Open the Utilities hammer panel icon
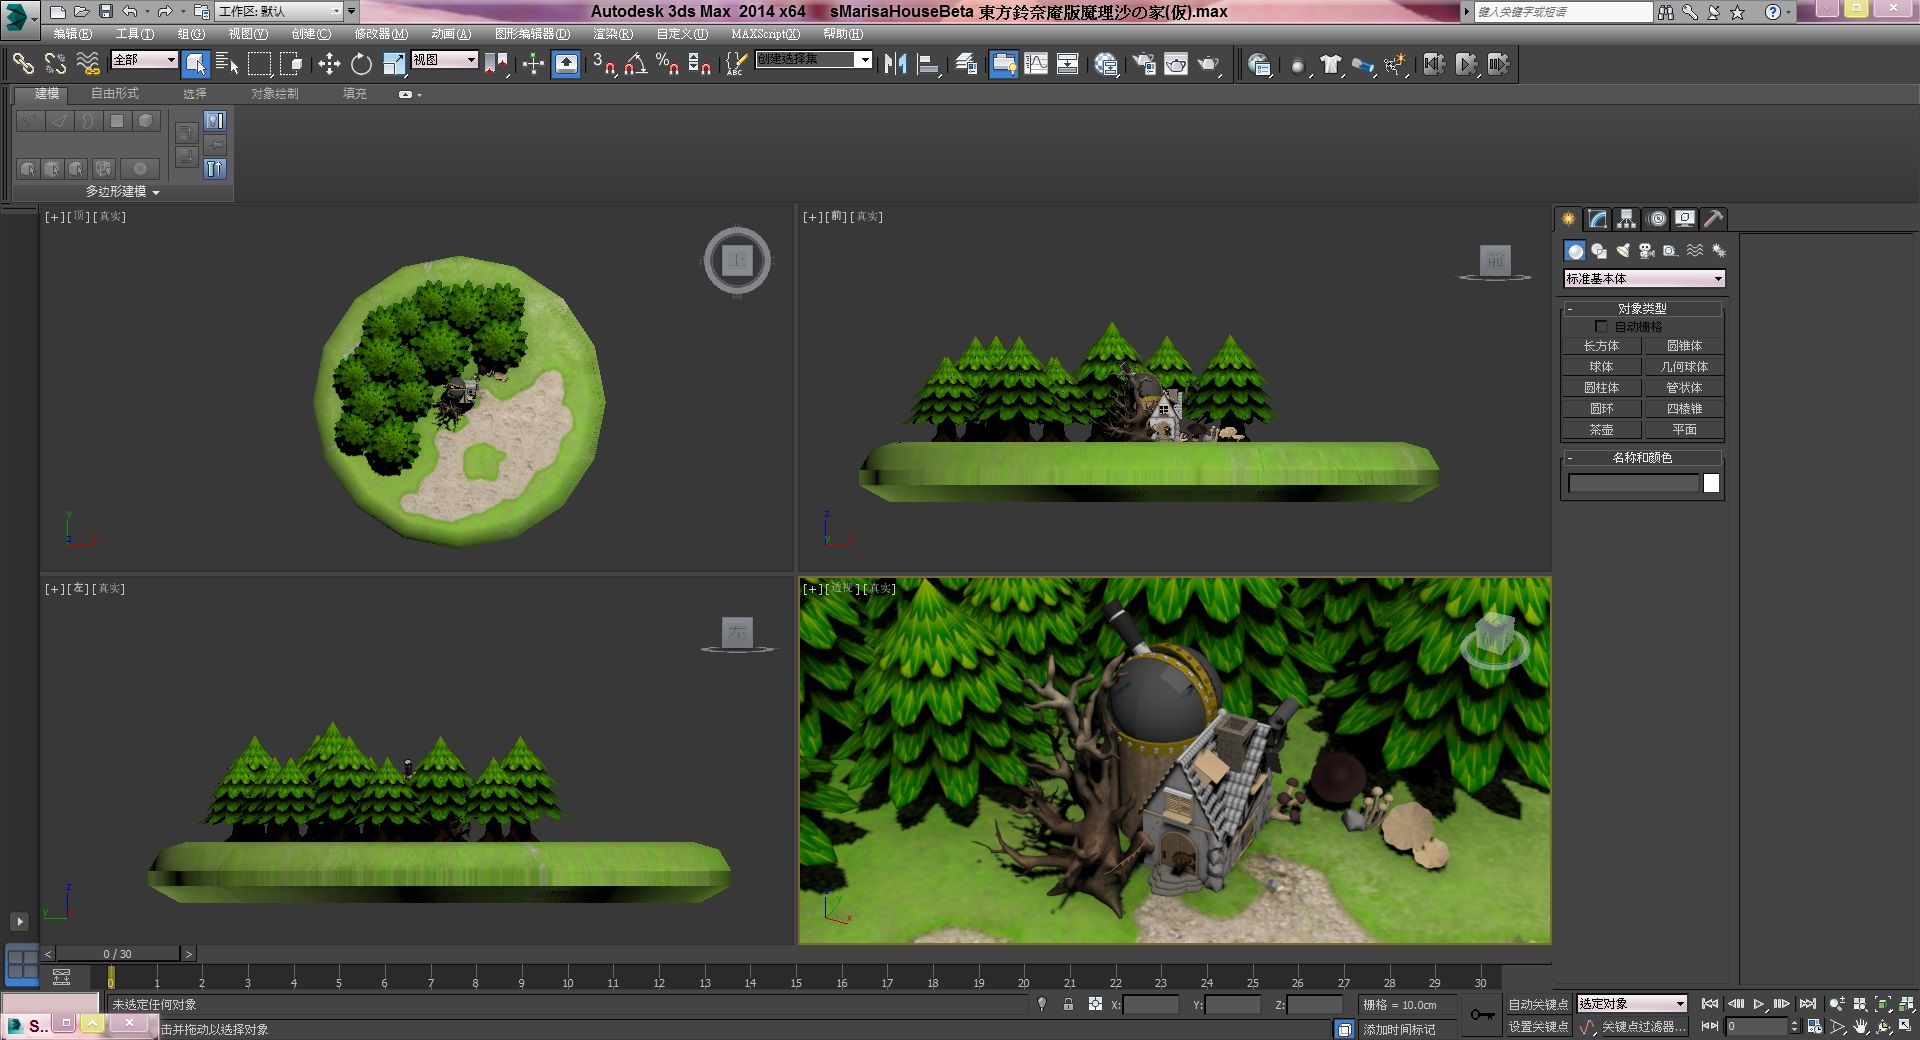Image resolution: width=1920 pixels, height=1040 pixels. coord(1714,219)
